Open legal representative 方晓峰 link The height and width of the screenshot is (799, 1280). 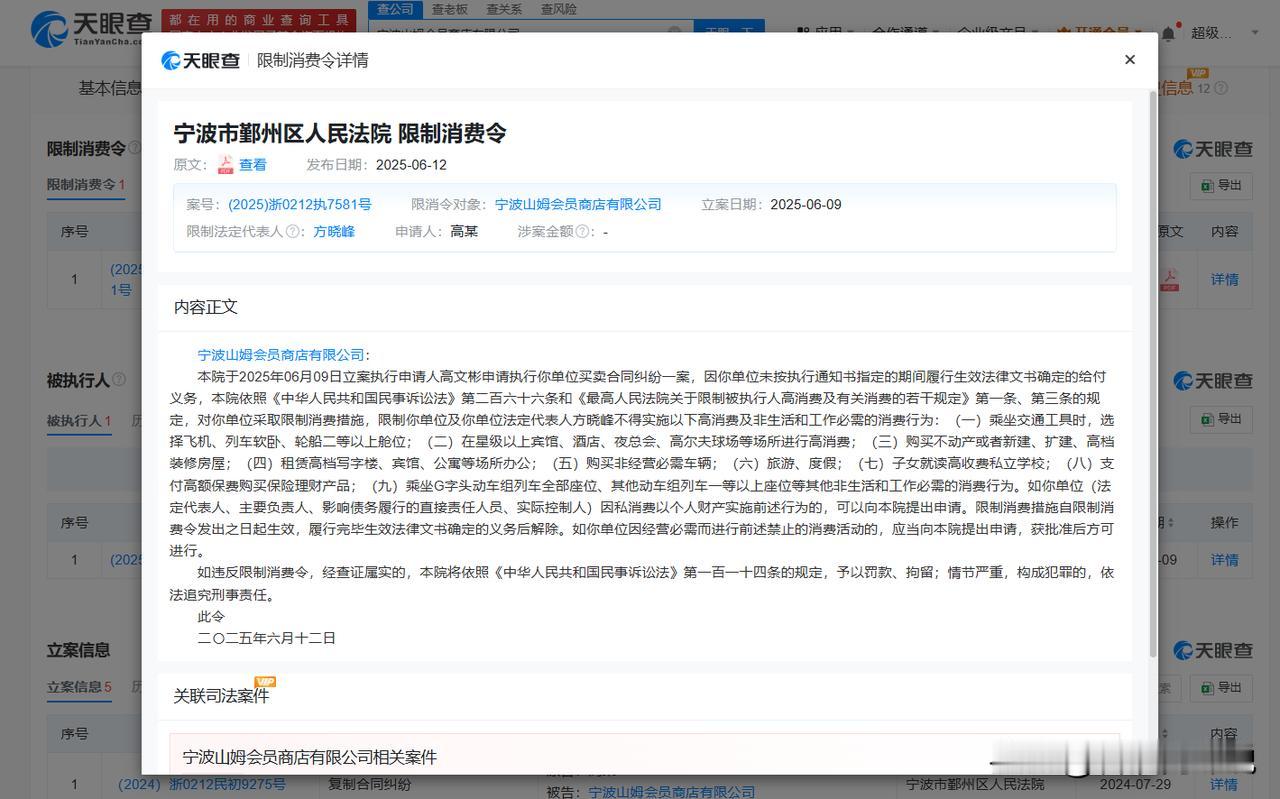[334, 231]
